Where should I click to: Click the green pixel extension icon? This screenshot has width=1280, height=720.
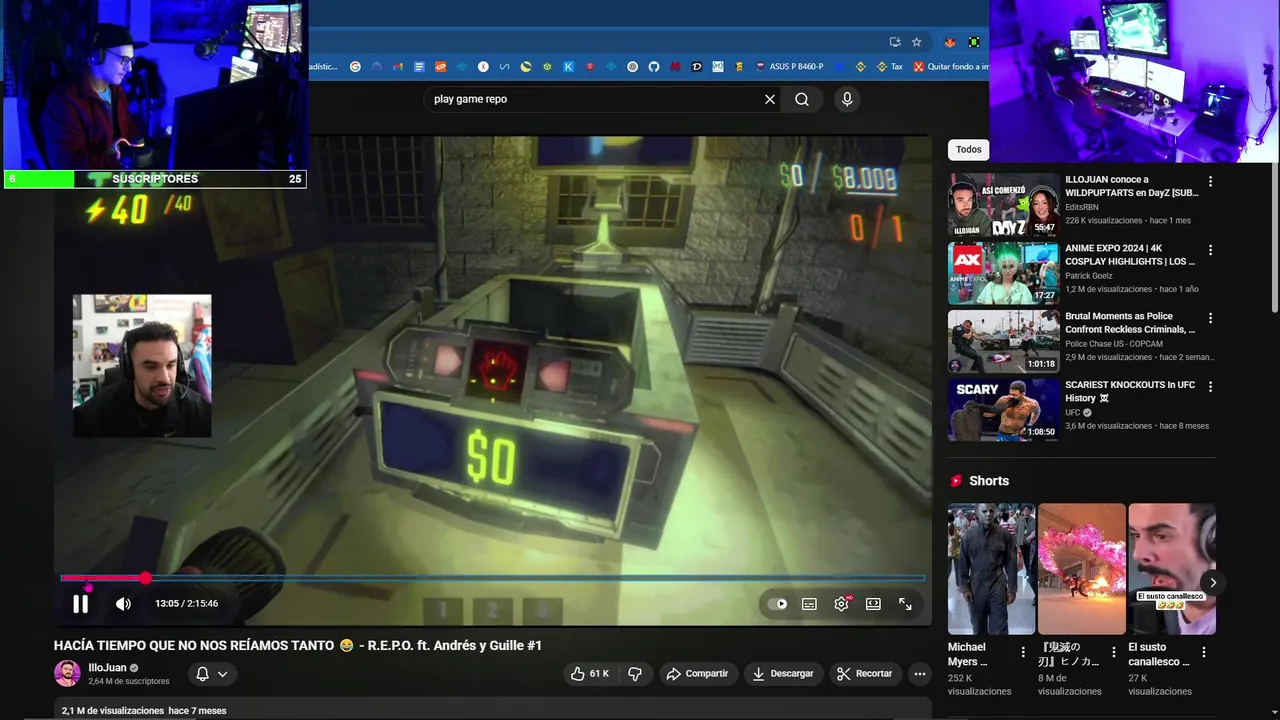973,42
